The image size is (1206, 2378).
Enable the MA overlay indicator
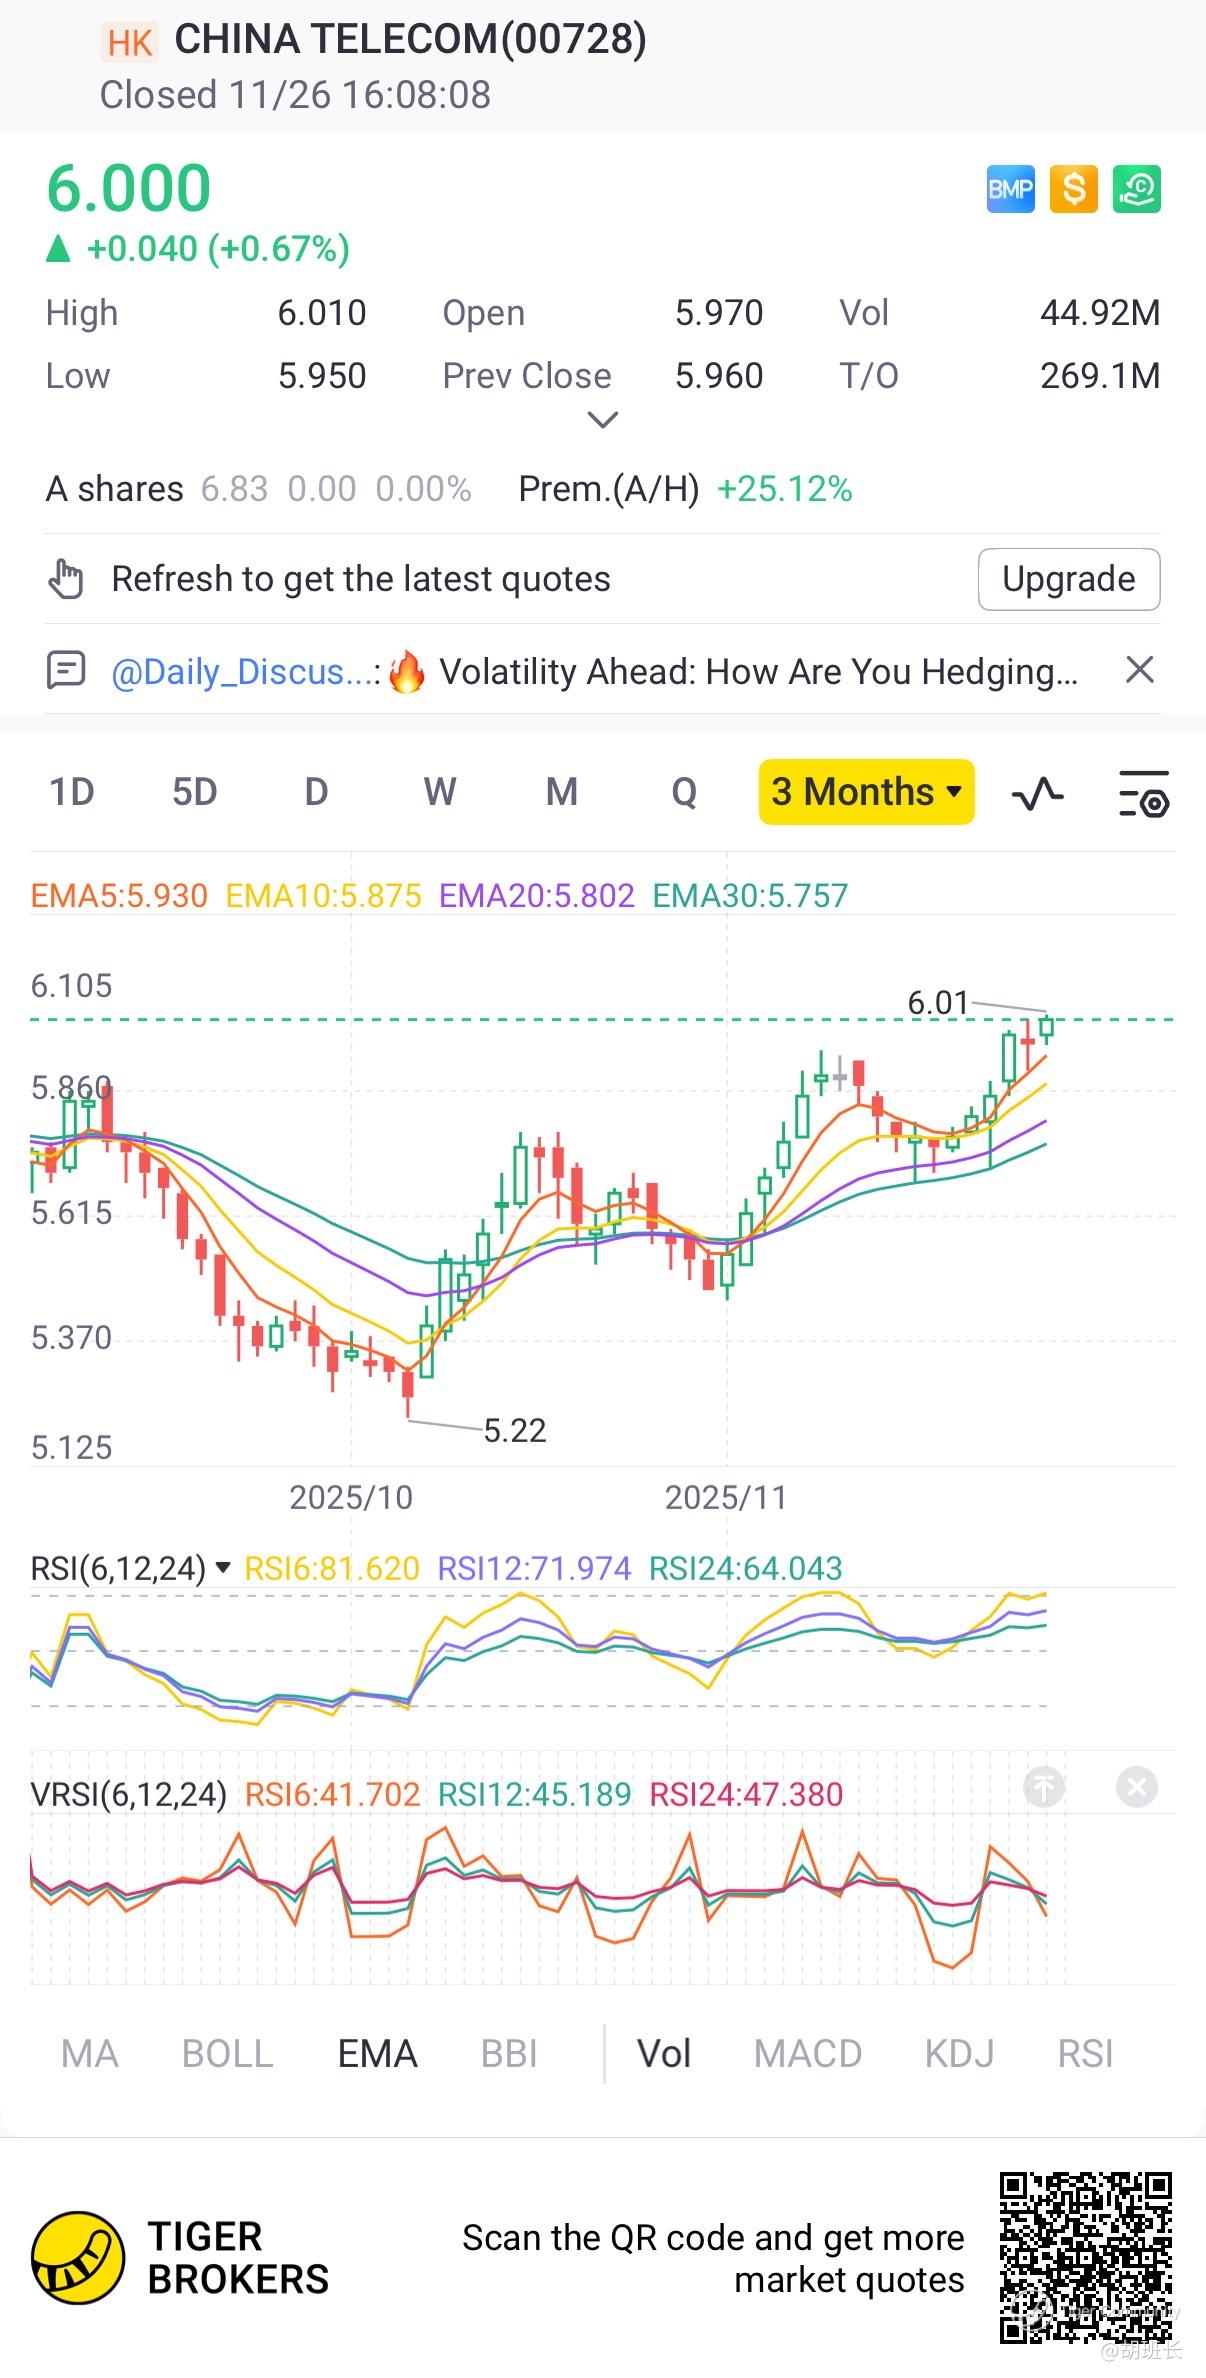point(90,2054)
